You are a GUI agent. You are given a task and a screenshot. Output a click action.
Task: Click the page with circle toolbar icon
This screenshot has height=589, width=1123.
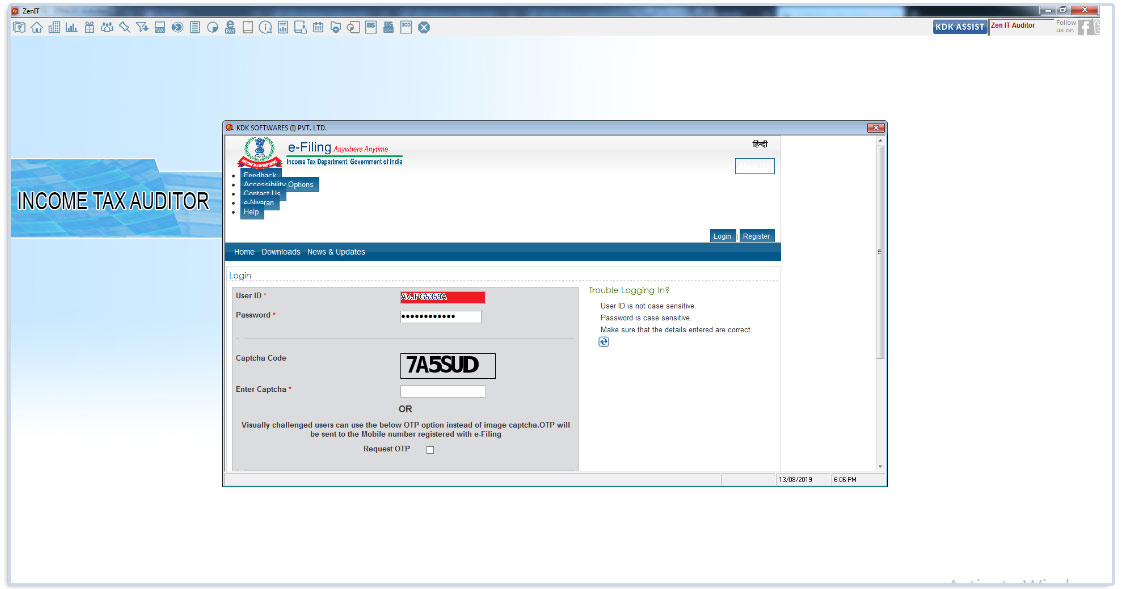(x=353, y=27)
